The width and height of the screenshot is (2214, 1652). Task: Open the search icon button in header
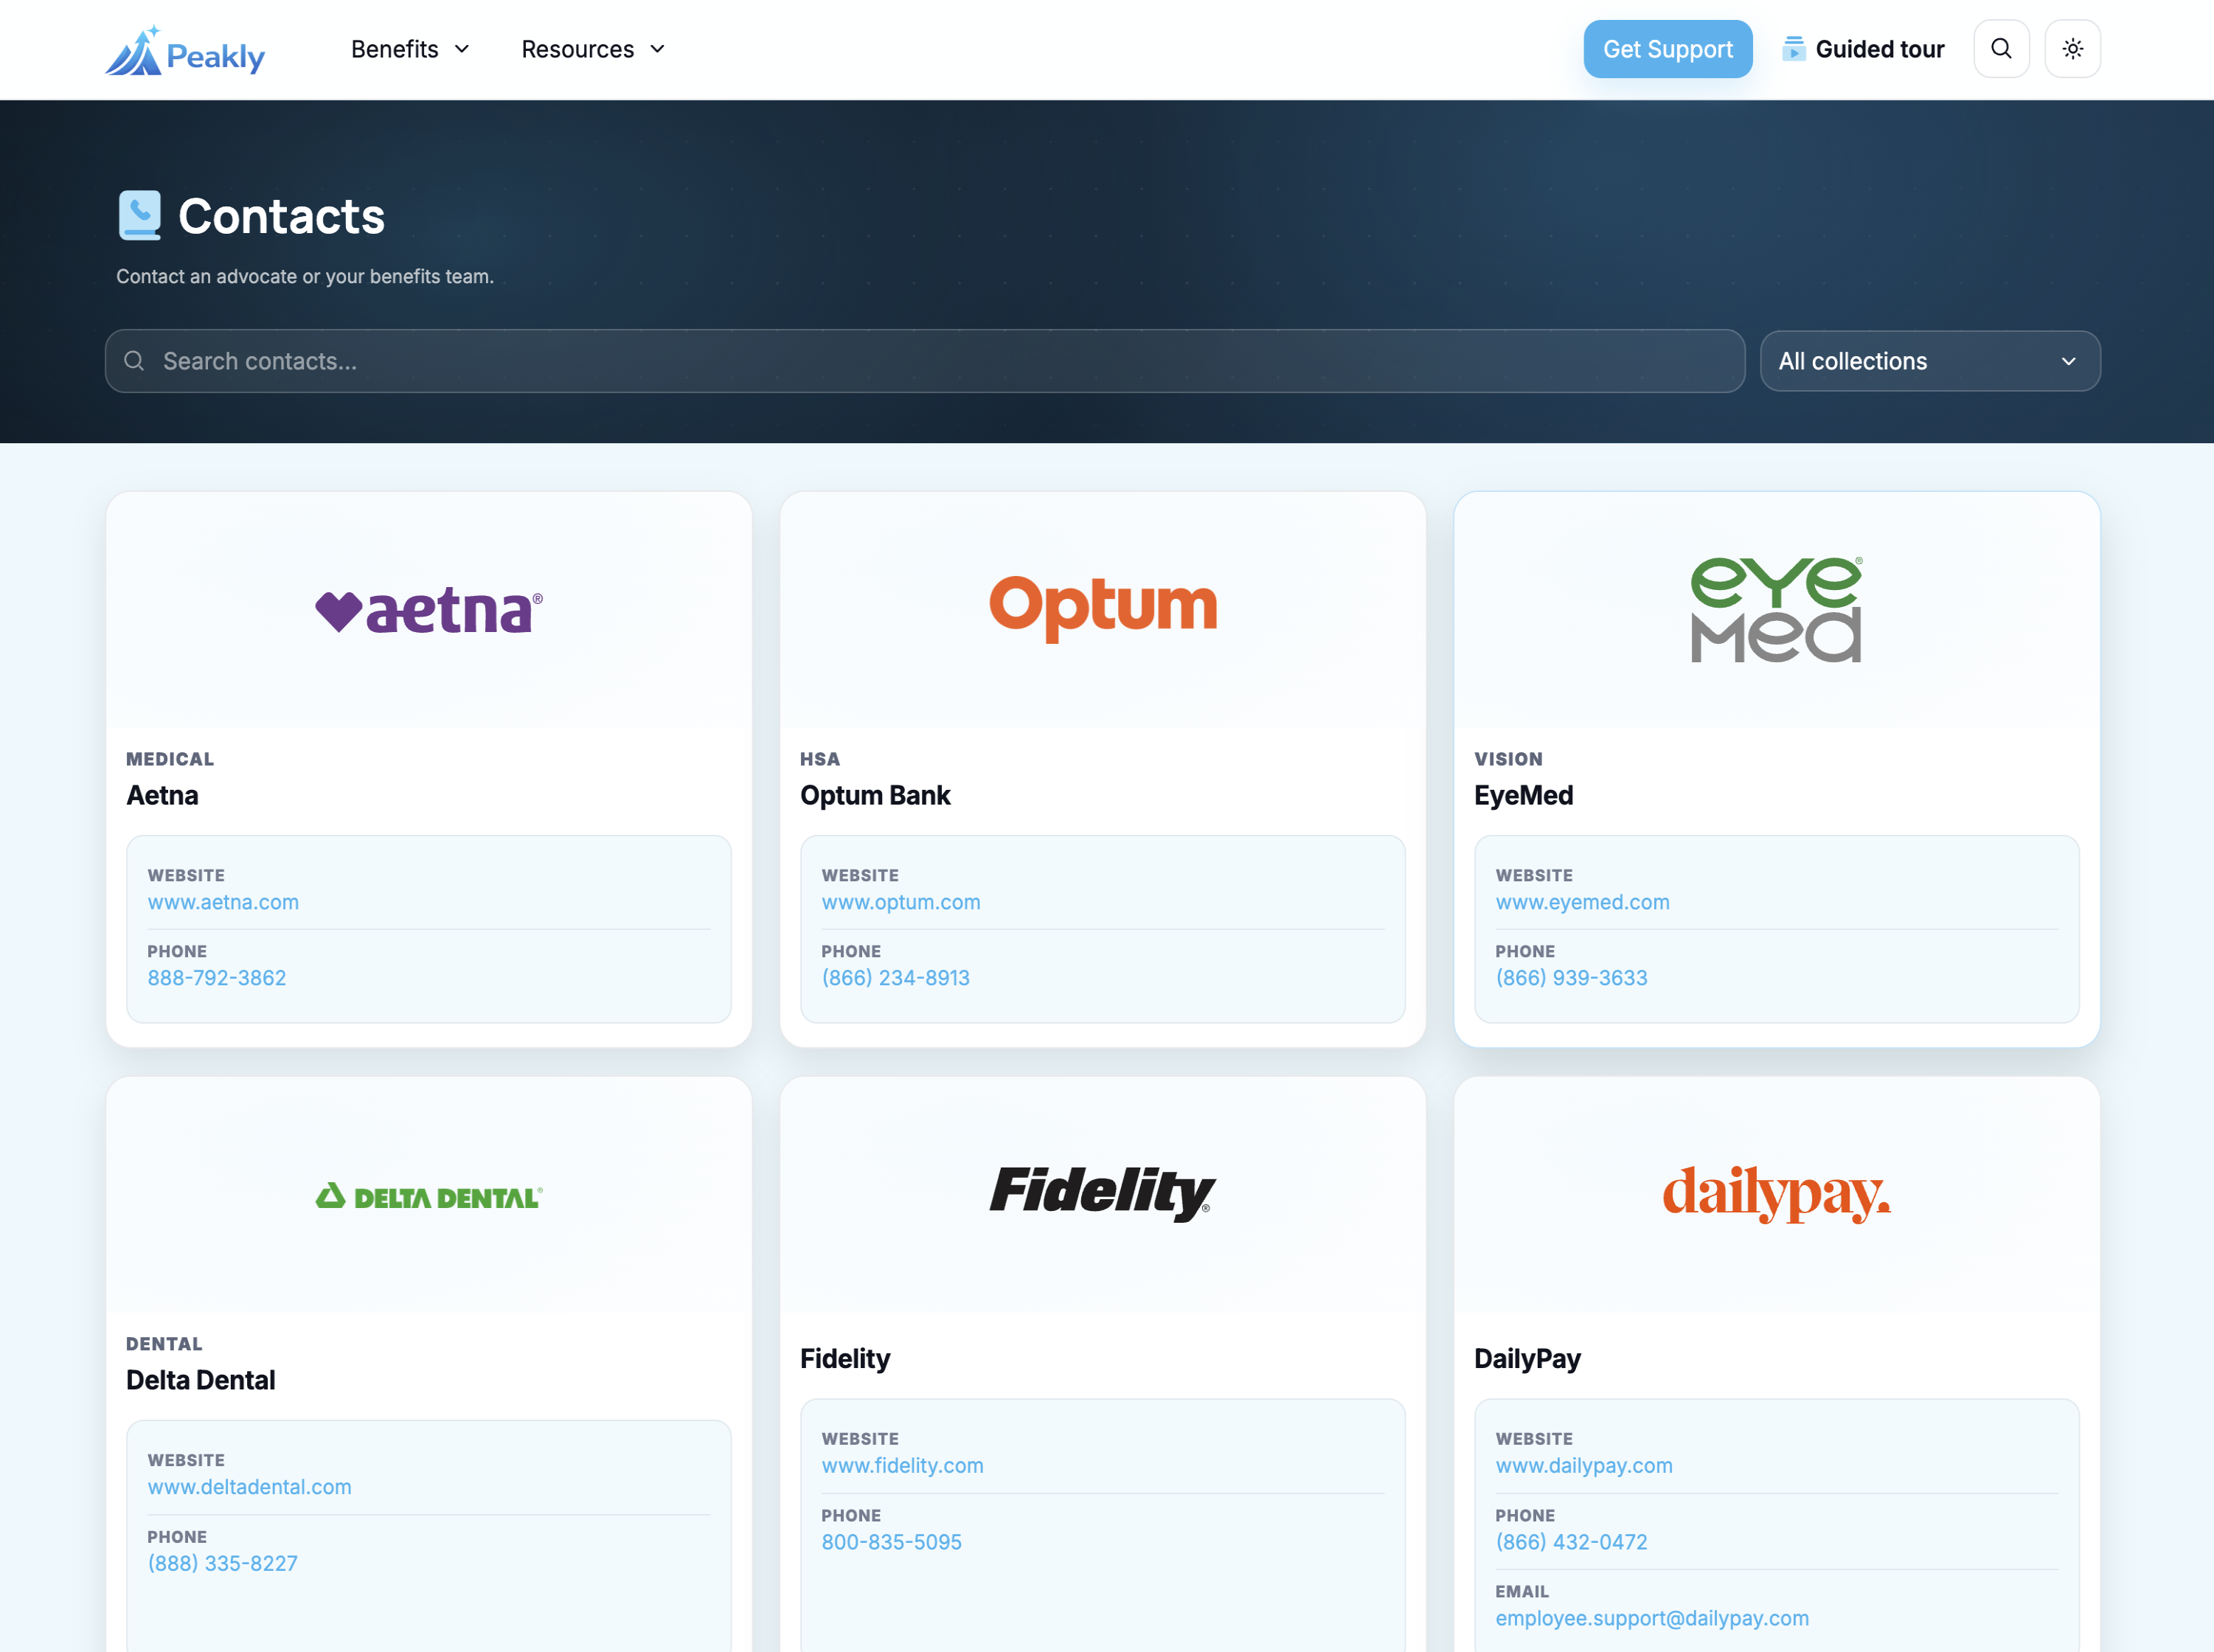tap(2001, 49)
